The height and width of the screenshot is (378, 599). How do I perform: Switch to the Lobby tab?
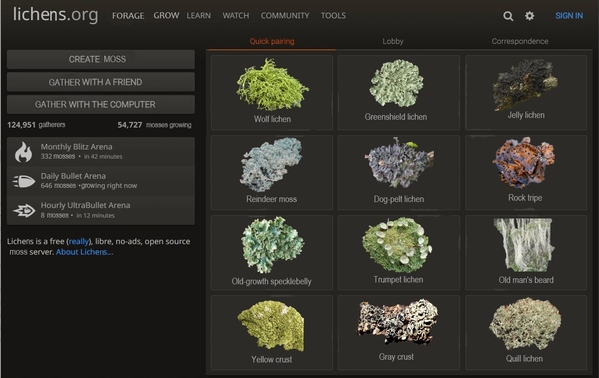point(393,41)
